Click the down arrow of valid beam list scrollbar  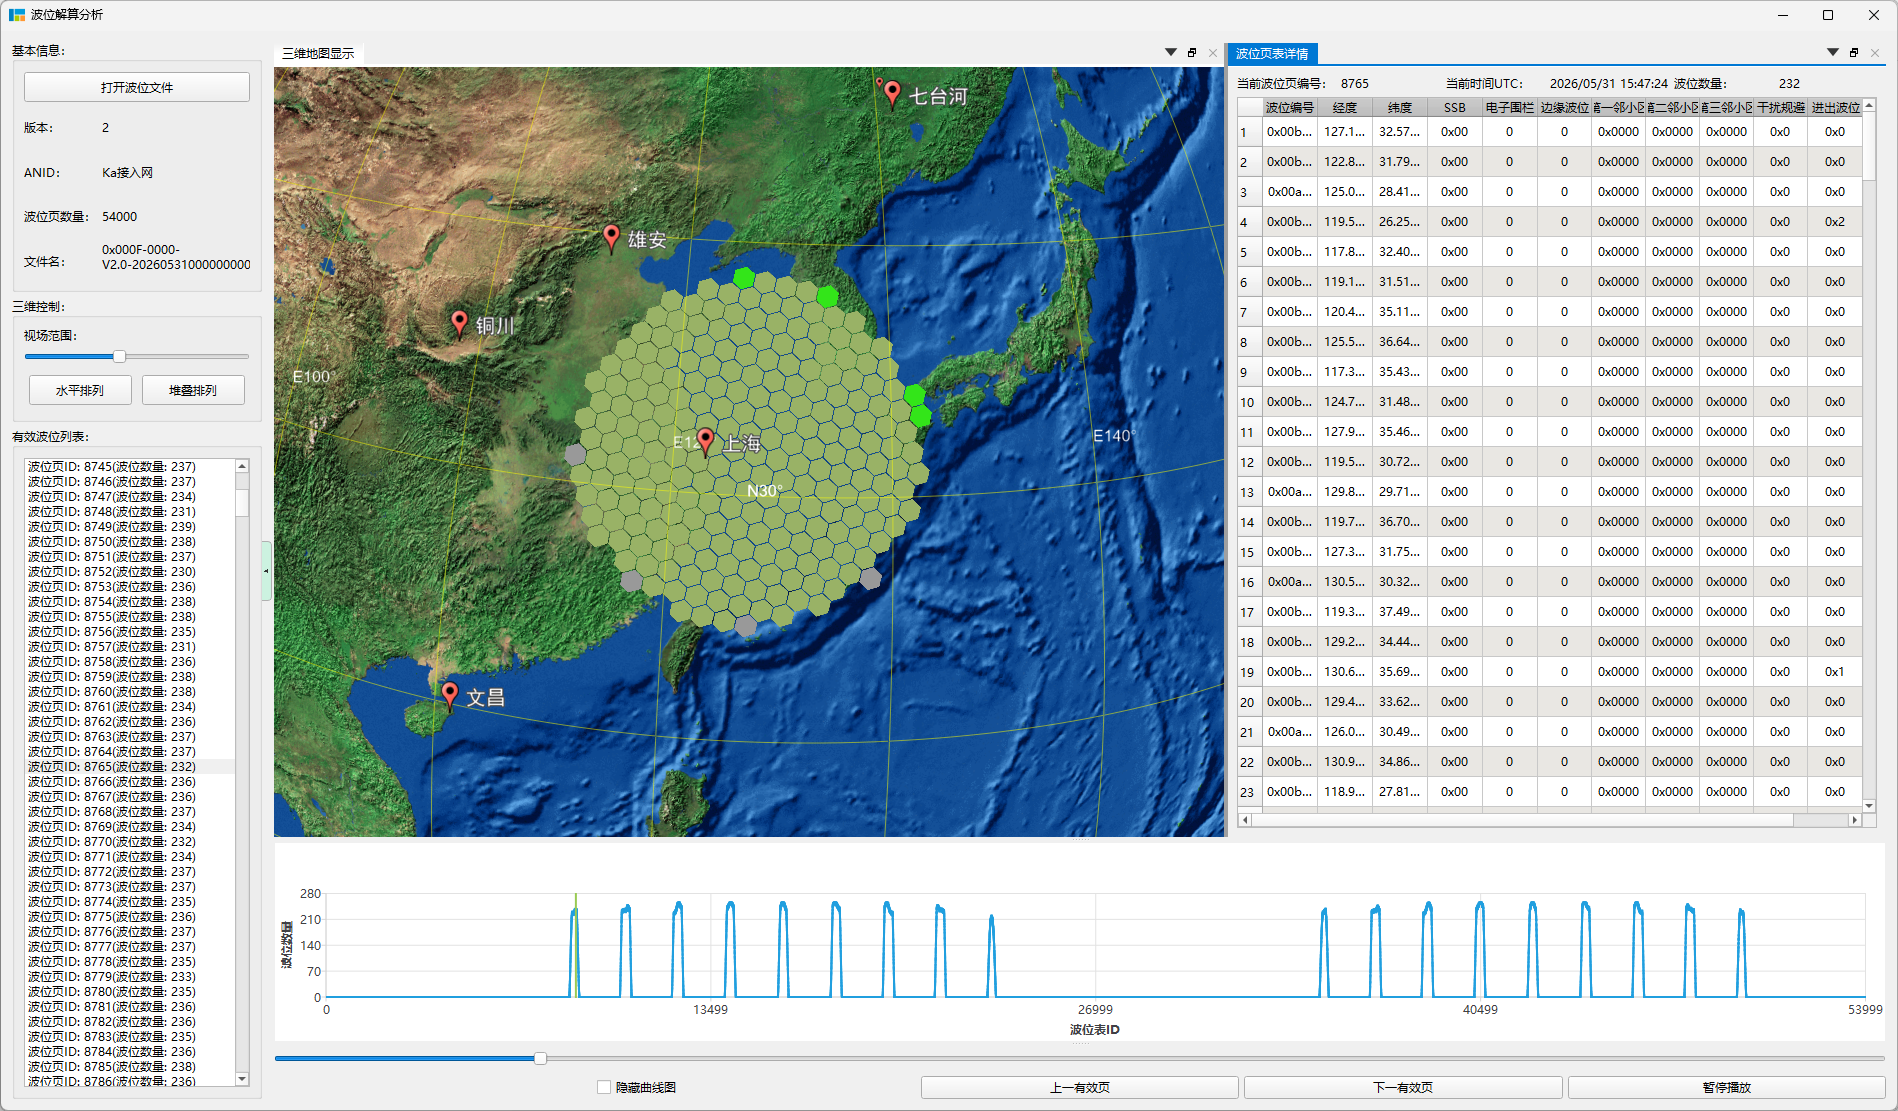[x=241, y=1079]
